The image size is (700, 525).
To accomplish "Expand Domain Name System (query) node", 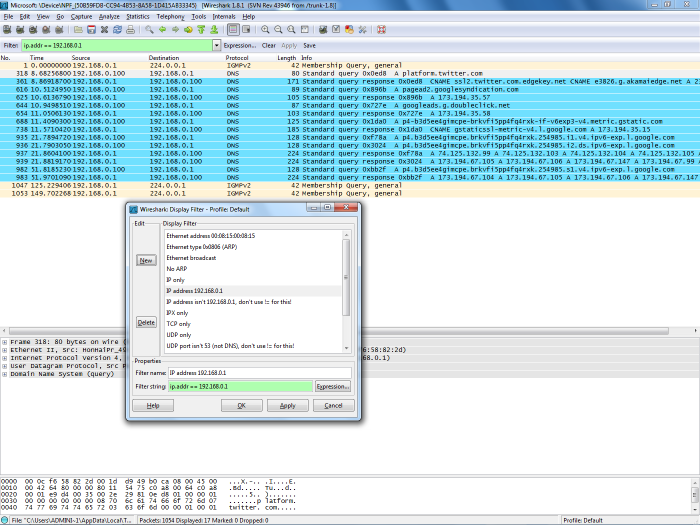I will click(x=4, y=374).
